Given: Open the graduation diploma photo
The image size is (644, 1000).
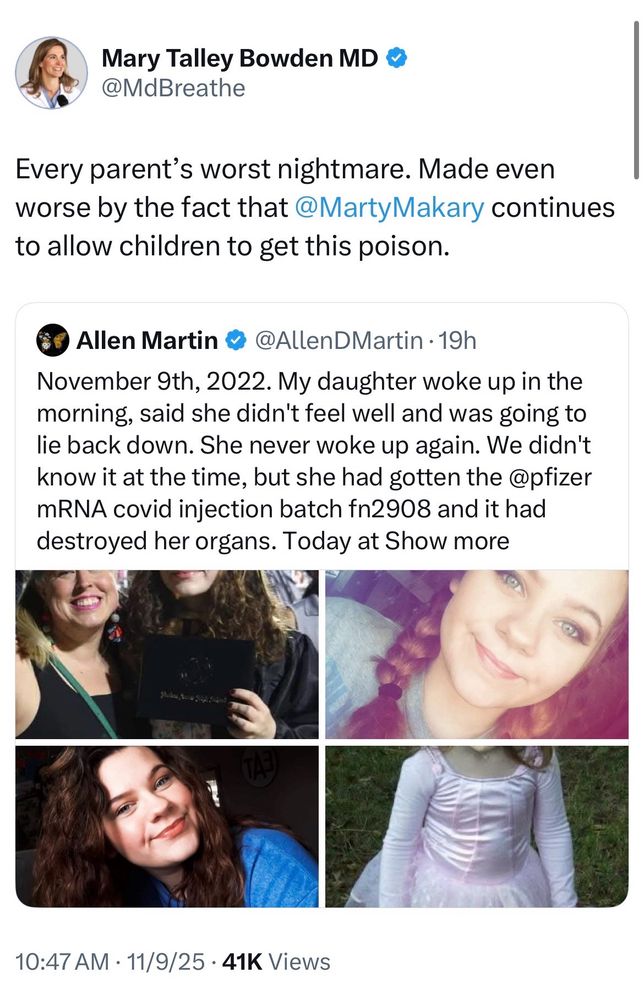Looking at the screenshot, I should (167, 654).
